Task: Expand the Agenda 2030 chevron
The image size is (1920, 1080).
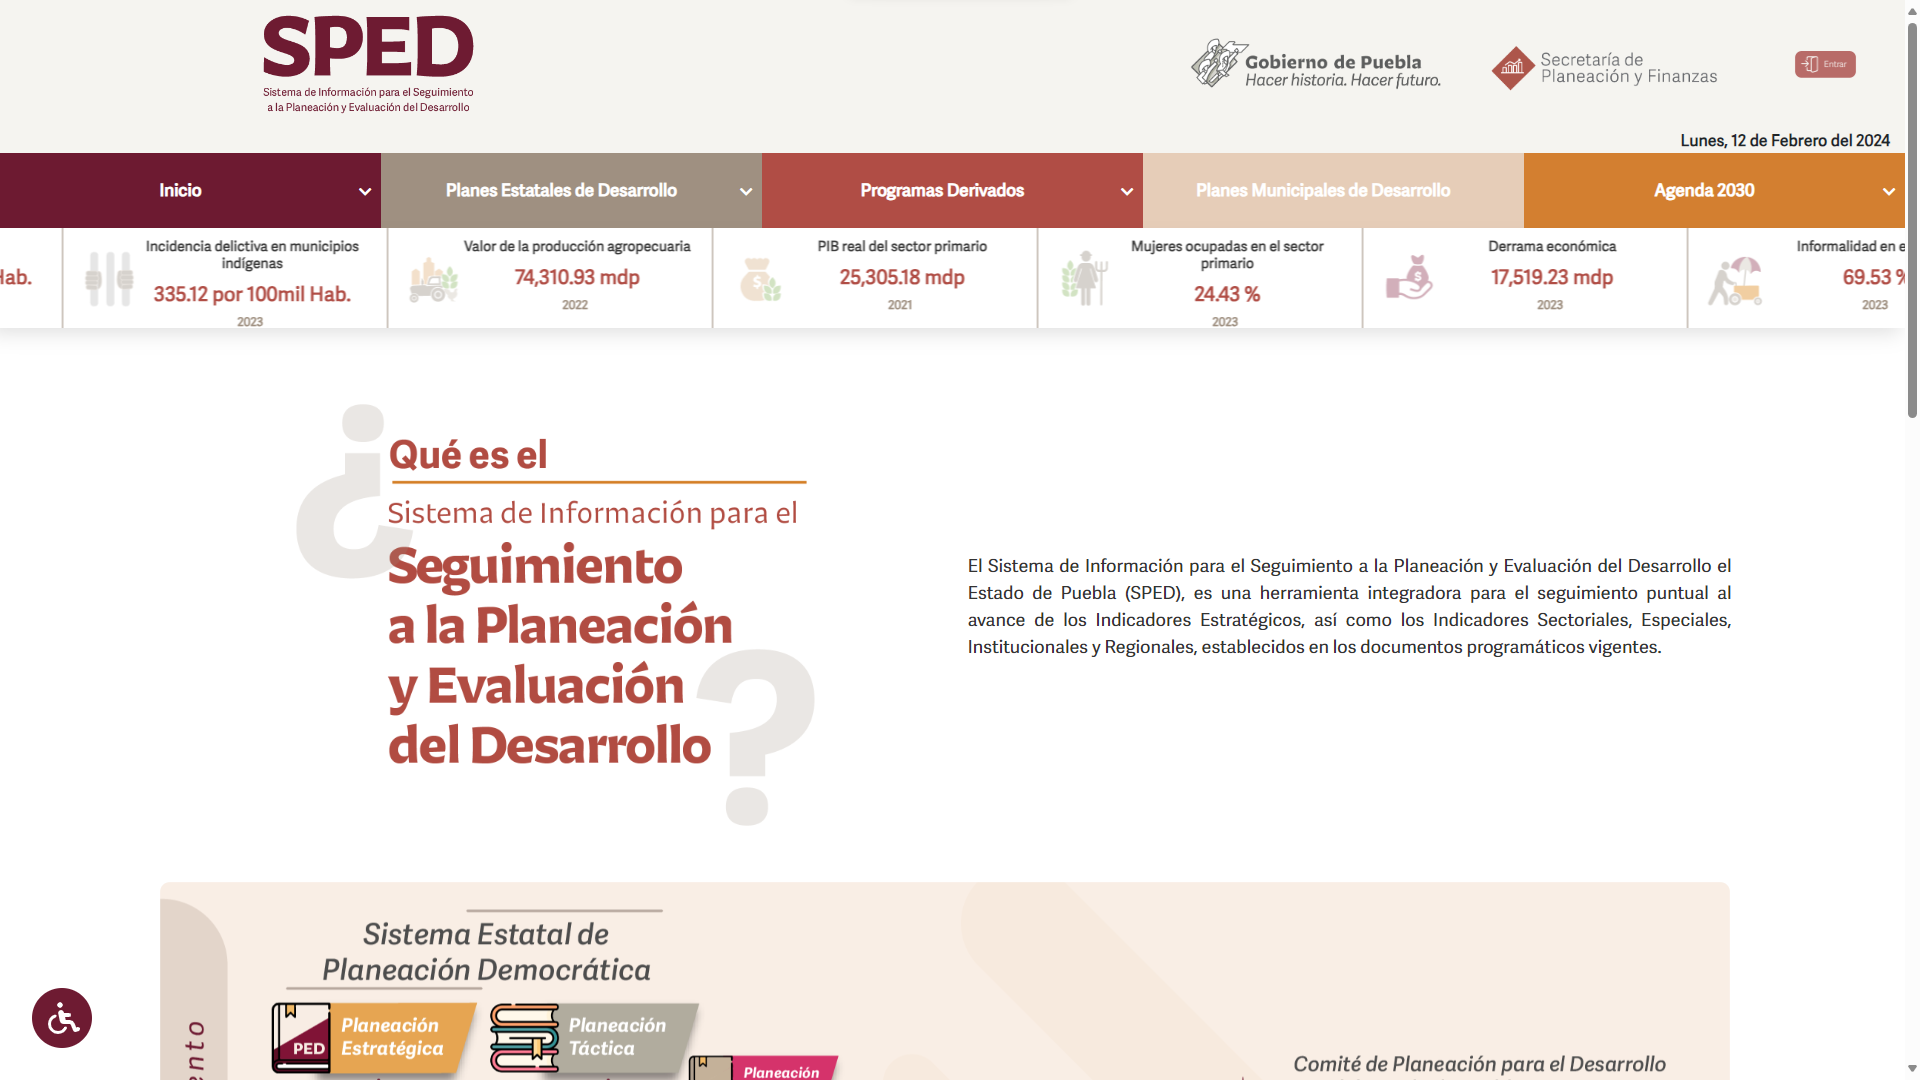Action: click(1889, 191)
